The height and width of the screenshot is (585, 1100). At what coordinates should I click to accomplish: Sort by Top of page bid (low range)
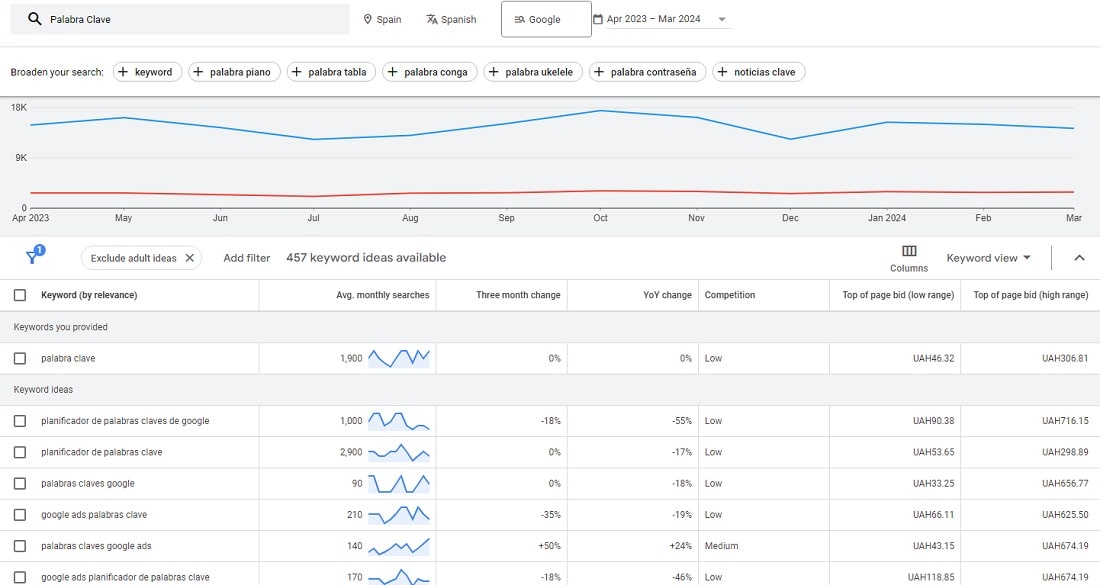pos(898,295)
